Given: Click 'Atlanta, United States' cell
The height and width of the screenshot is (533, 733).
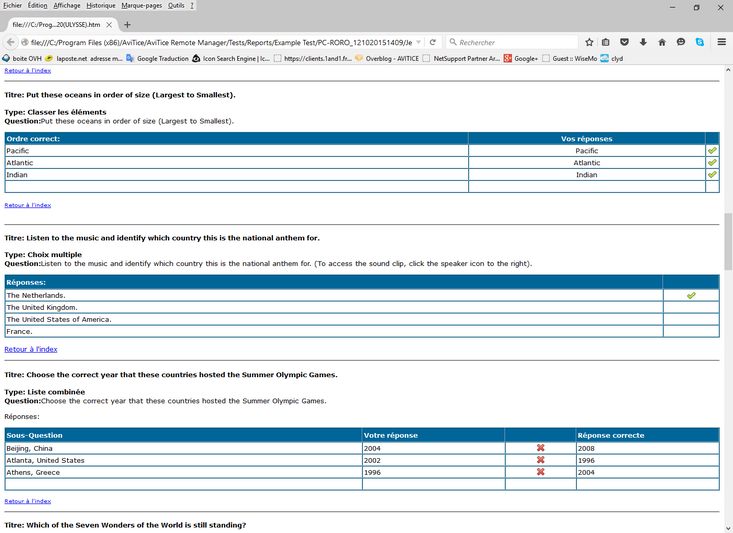Looking at the screenshot, I should 184,460.
